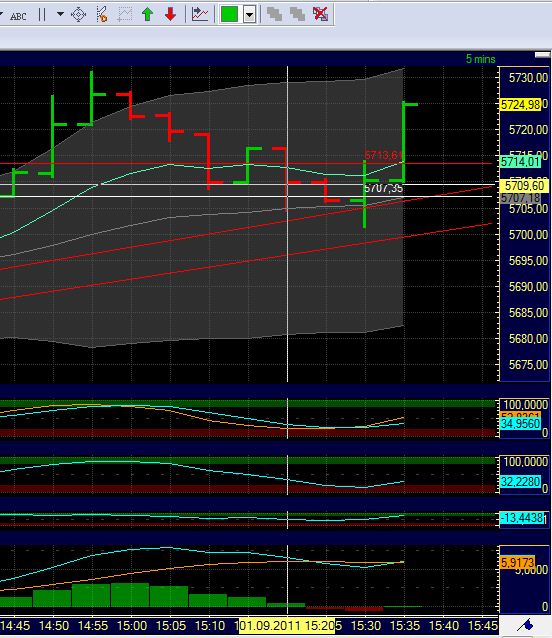Click the dotted chart region tool
The image size is (552, 638).
tap(125, 15)
